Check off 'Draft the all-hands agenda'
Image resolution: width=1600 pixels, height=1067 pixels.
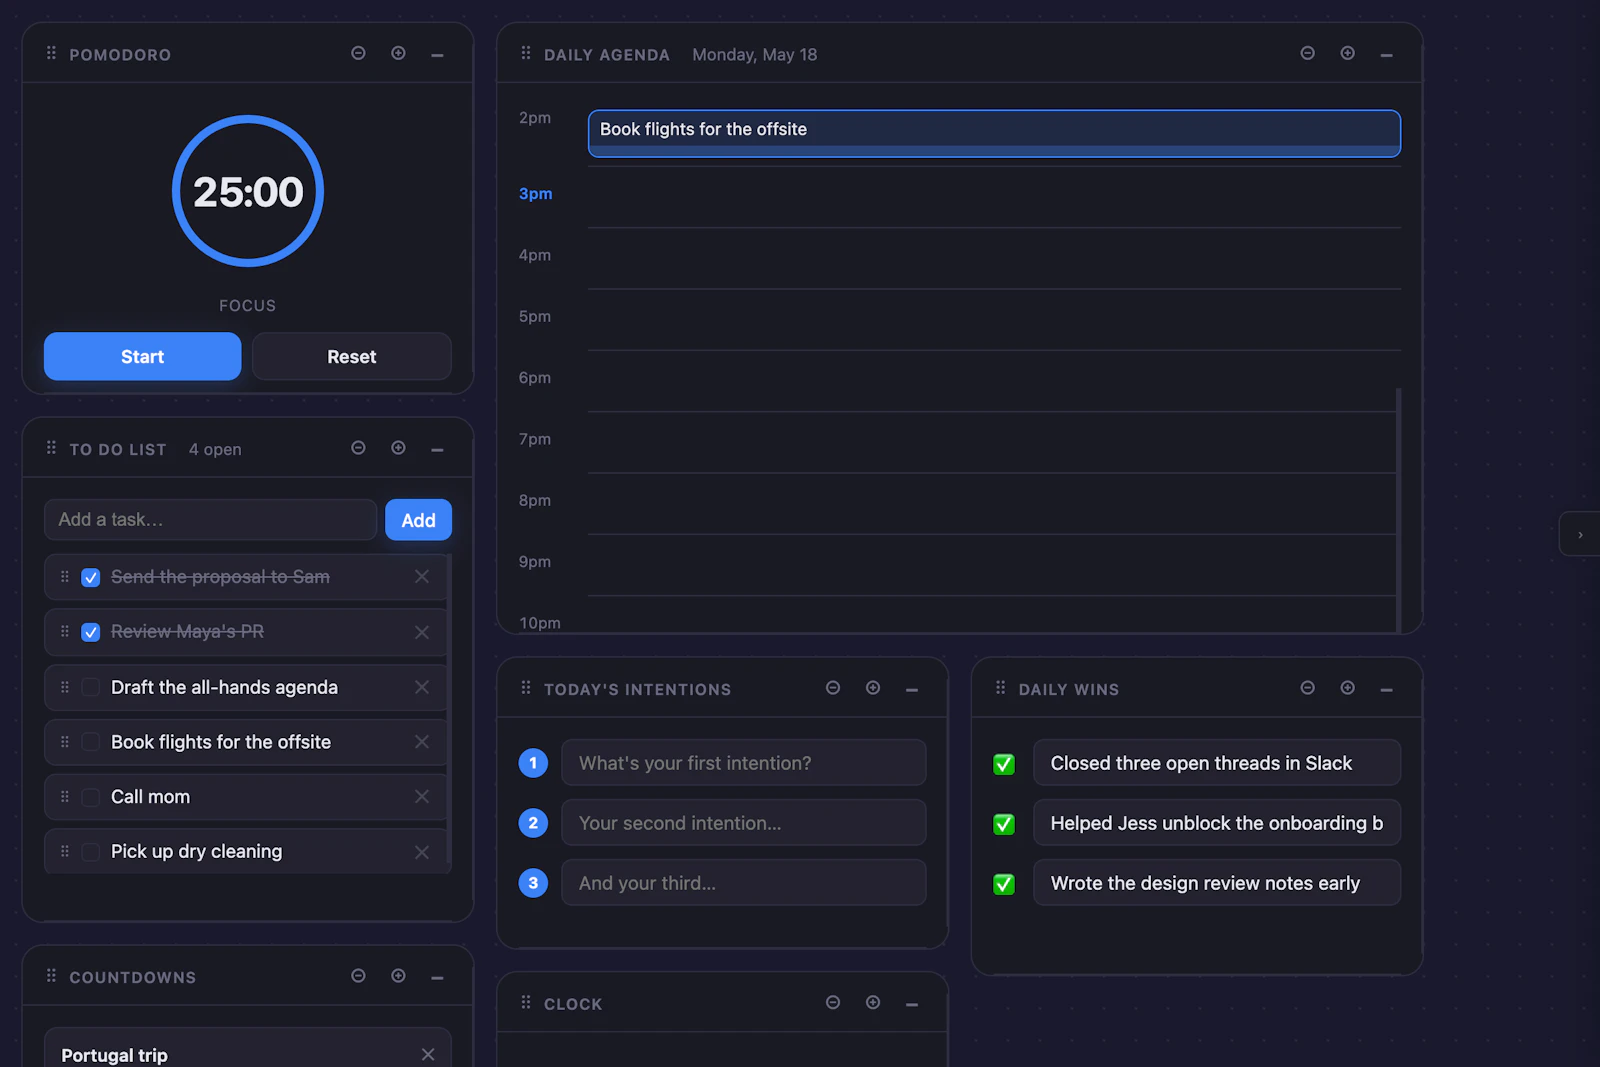(90, 687)
